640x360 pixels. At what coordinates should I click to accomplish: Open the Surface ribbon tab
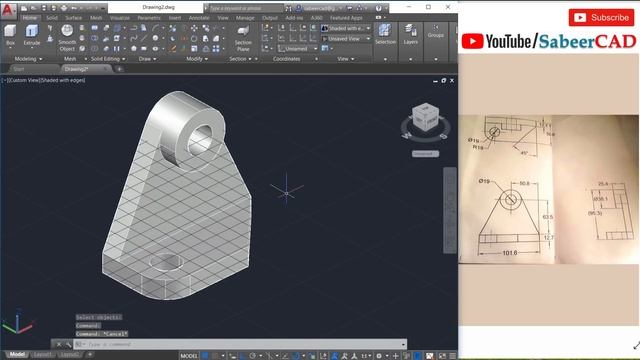[x=73, y=18]
